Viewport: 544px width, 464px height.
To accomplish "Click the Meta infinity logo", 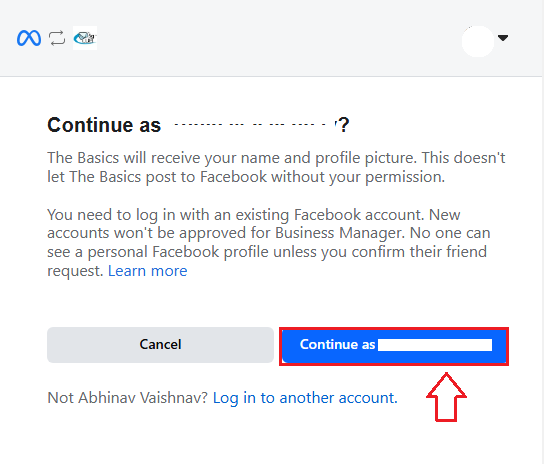I will [29, 38].
